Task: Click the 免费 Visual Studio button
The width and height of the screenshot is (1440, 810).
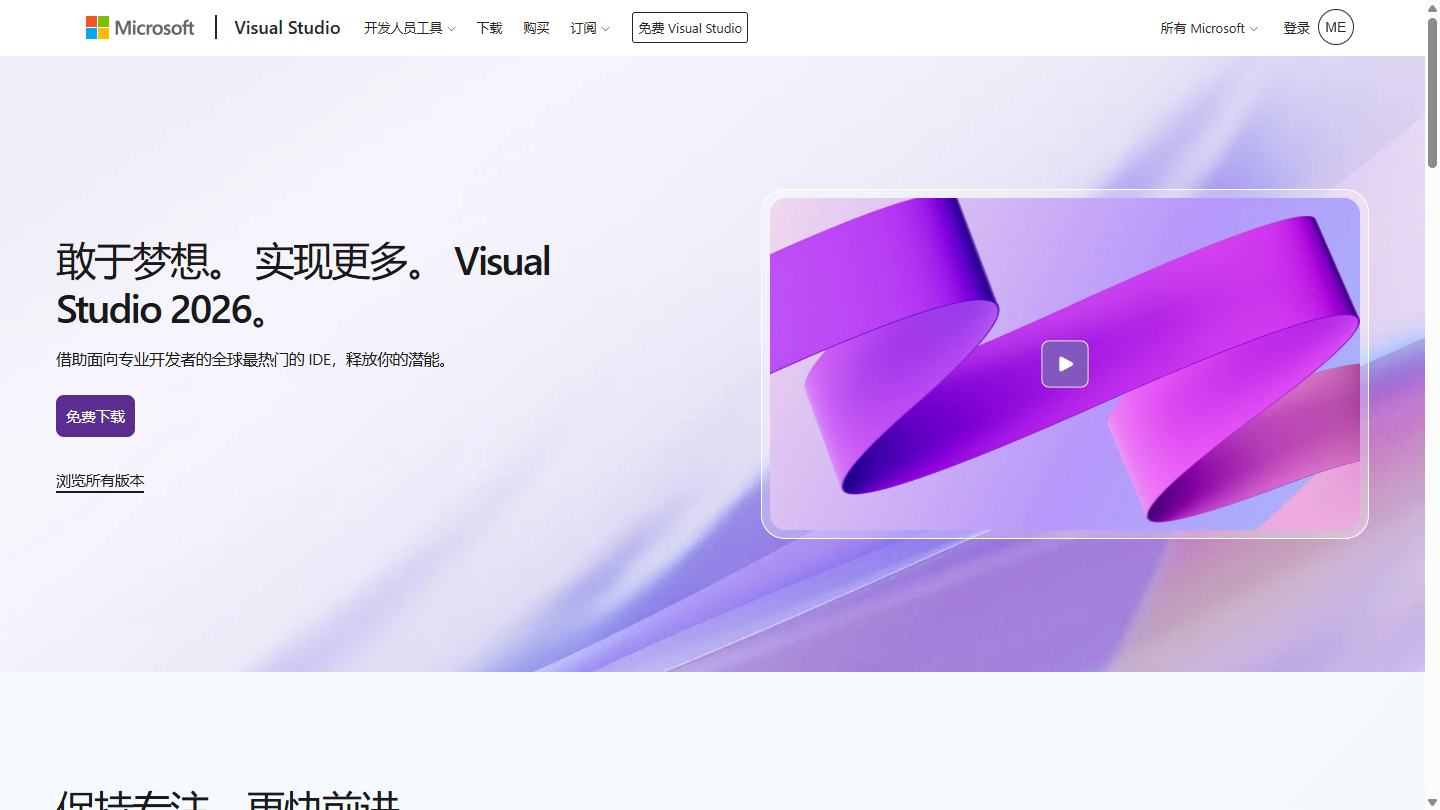Action: pos(690,28)
